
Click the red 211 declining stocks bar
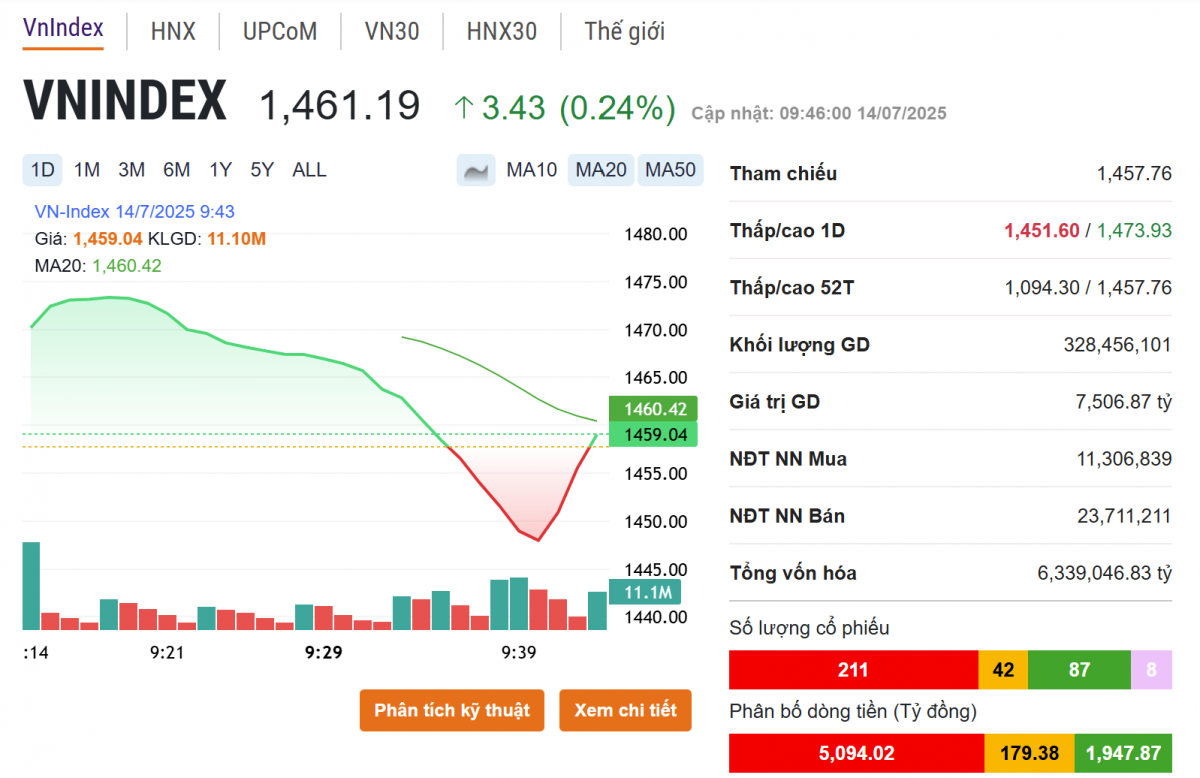tap(853, 670)
